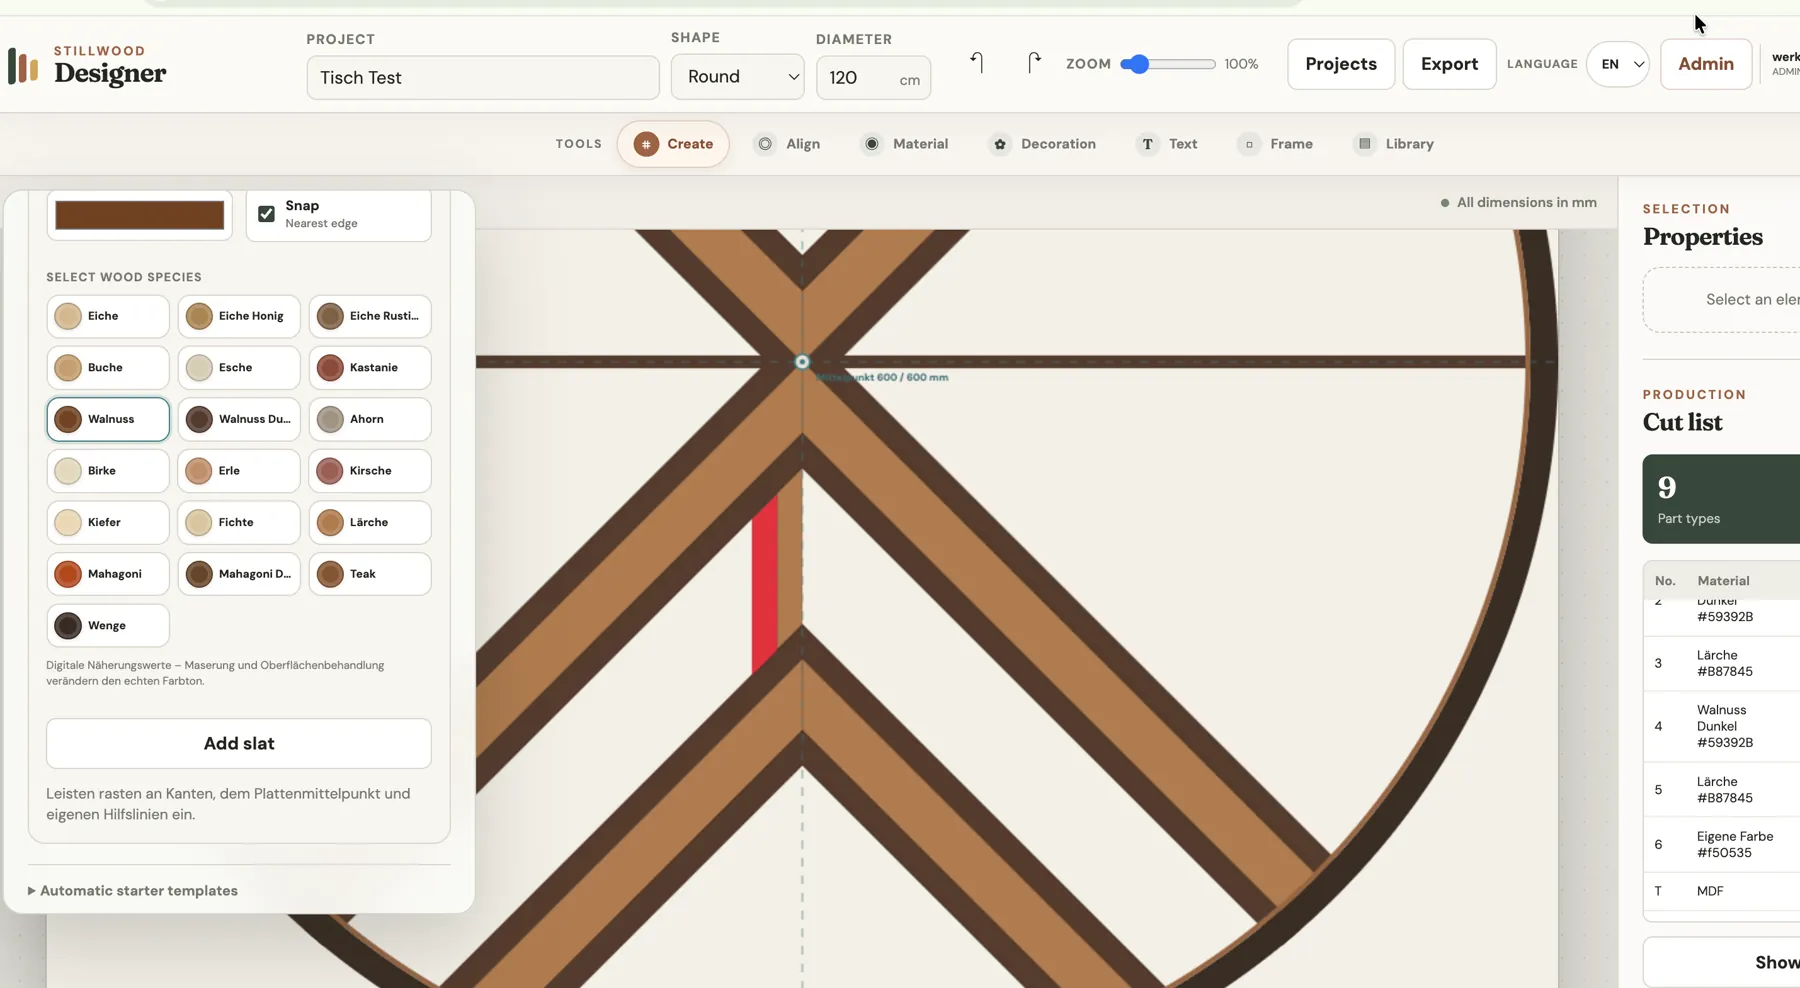
Task: Click the 100% zoom value
Action: click(x=1241, y=64)
